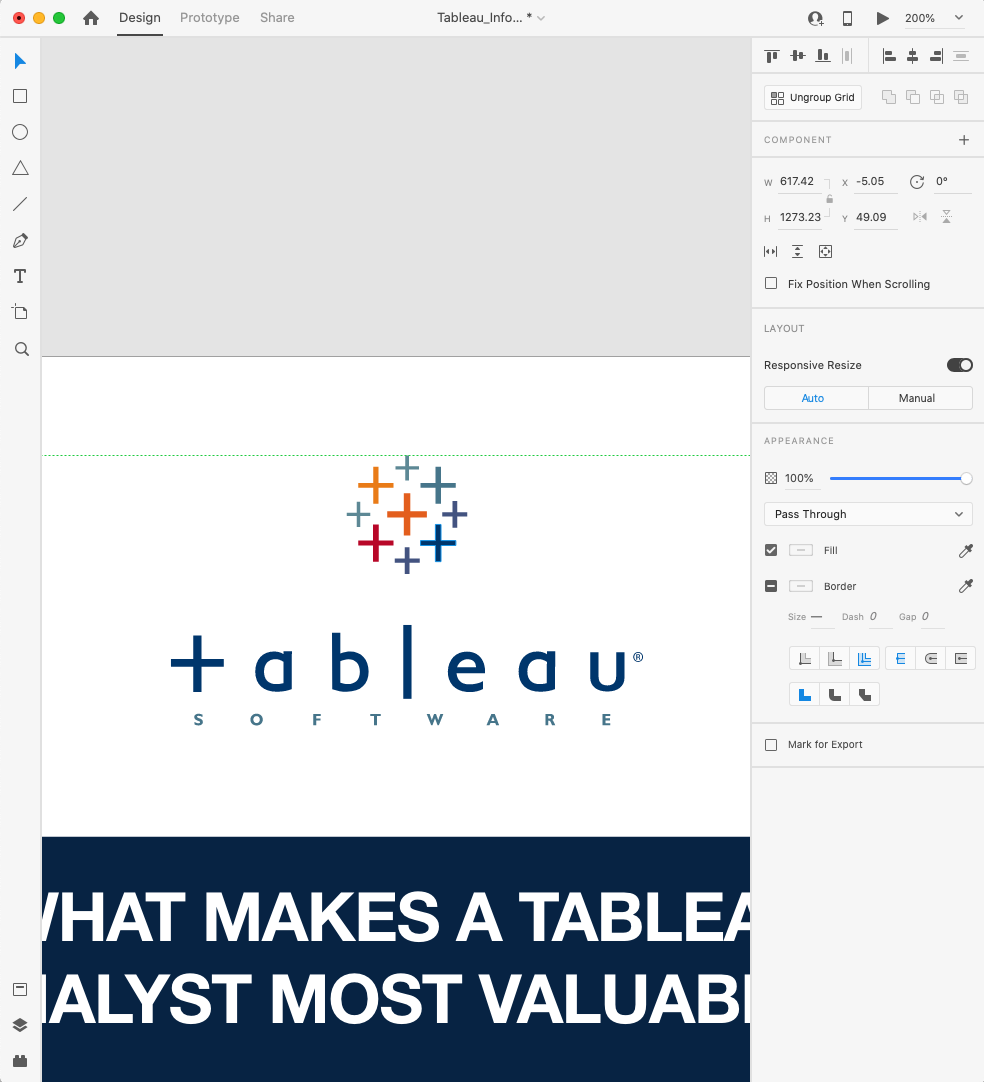984x1082 pixels.
Task: Open the 200% zoom level dropdown
Action: pyautogui.click(x=934, y=18)
